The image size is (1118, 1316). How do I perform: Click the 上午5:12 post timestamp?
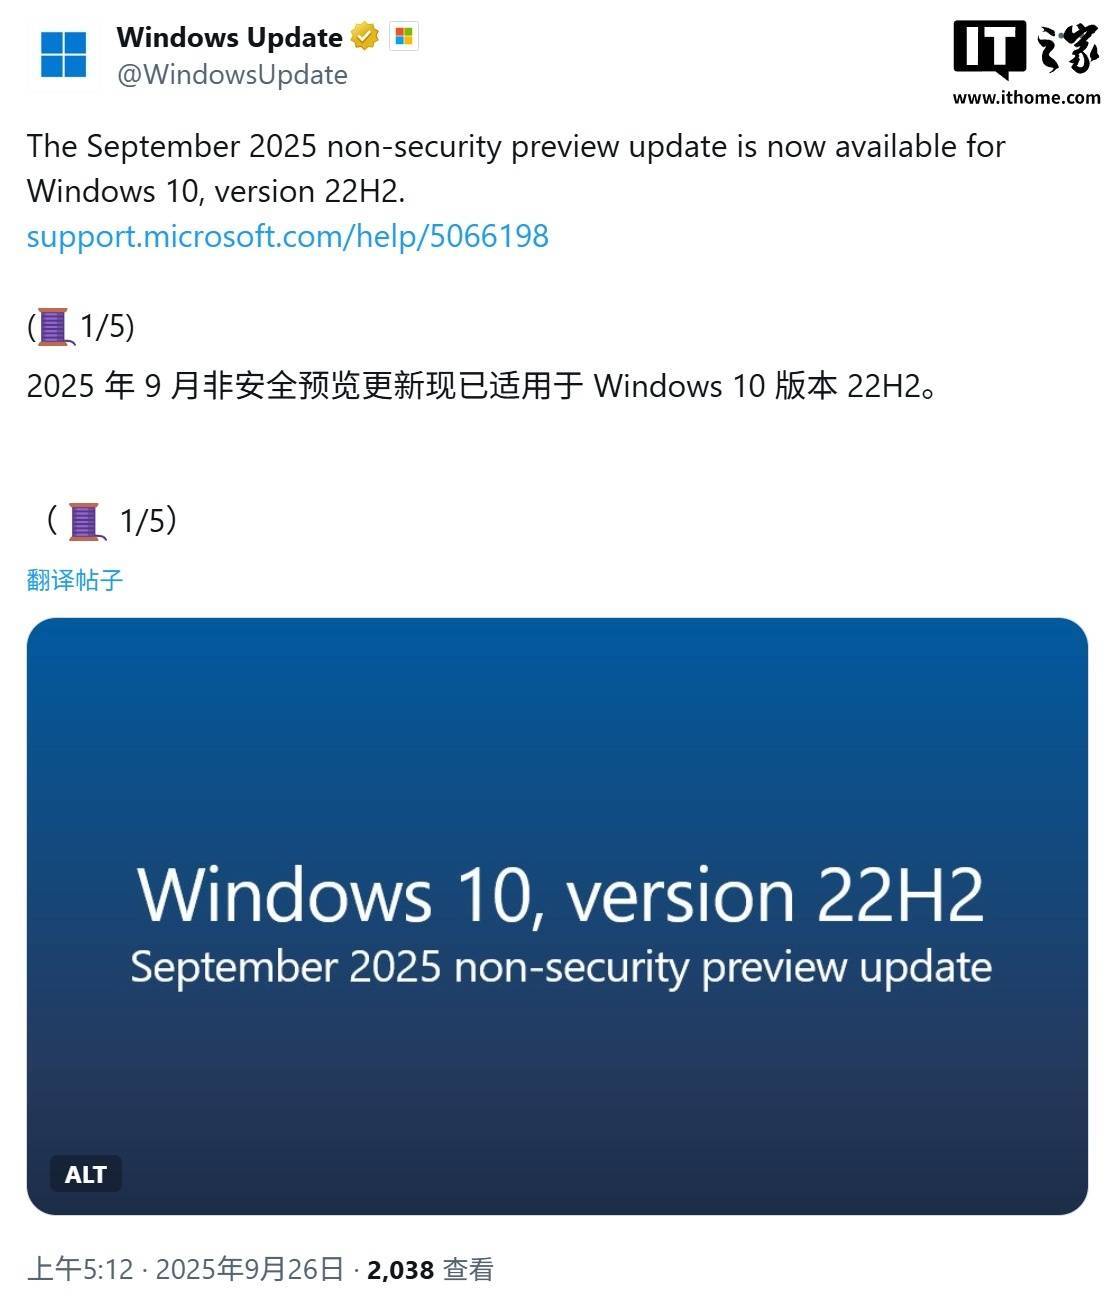80,1270
